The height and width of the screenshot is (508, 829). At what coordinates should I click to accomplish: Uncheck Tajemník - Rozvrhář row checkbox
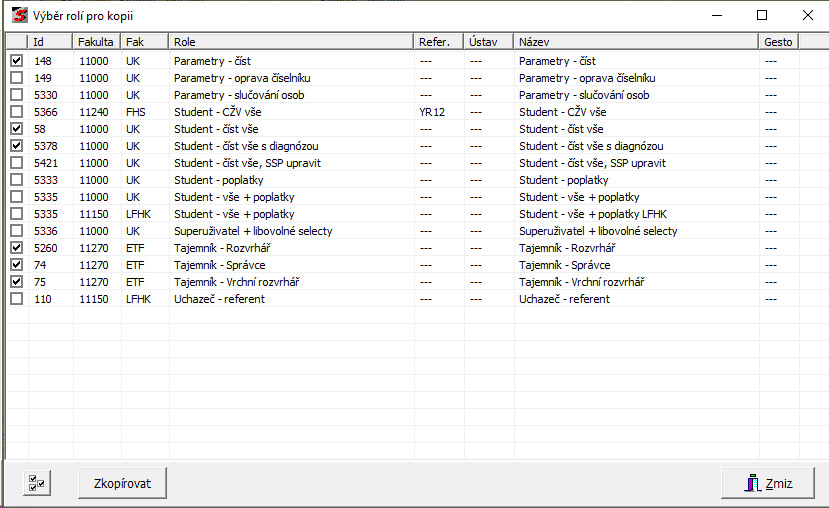click(16, 248)
